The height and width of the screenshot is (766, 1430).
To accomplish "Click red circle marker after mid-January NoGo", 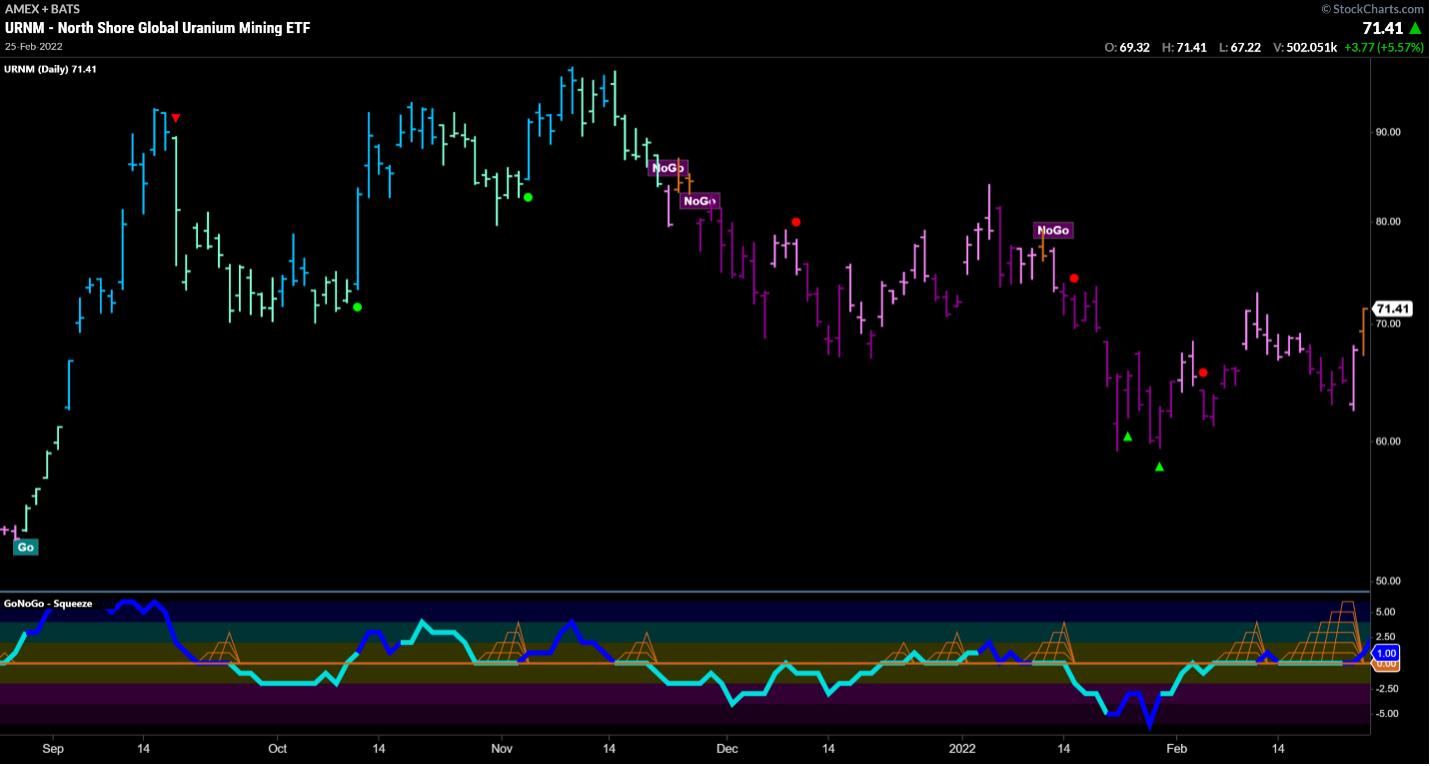I will tap(1074, 278).
